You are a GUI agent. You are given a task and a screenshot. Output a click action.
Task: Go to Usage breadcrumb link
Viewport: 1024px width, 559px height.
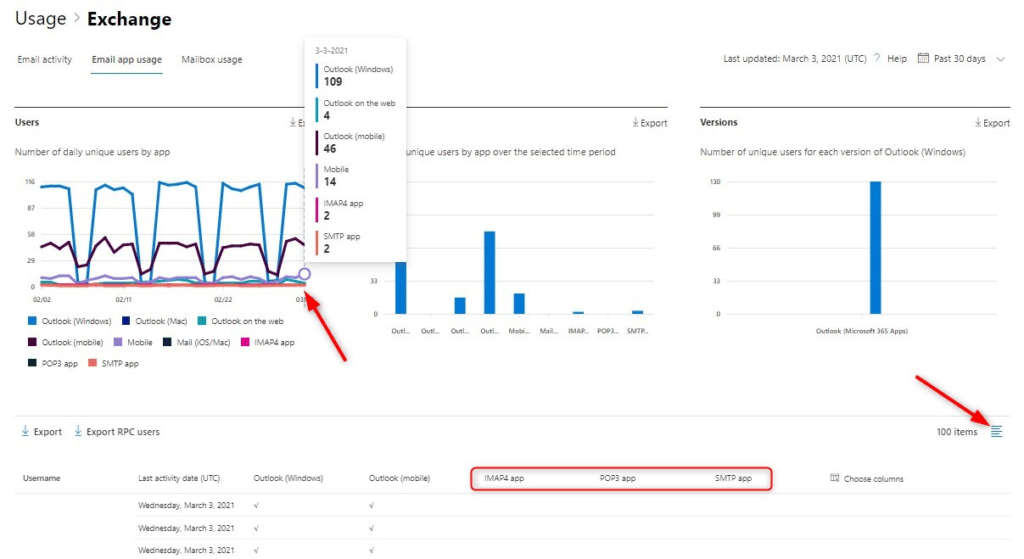(40, 18)
